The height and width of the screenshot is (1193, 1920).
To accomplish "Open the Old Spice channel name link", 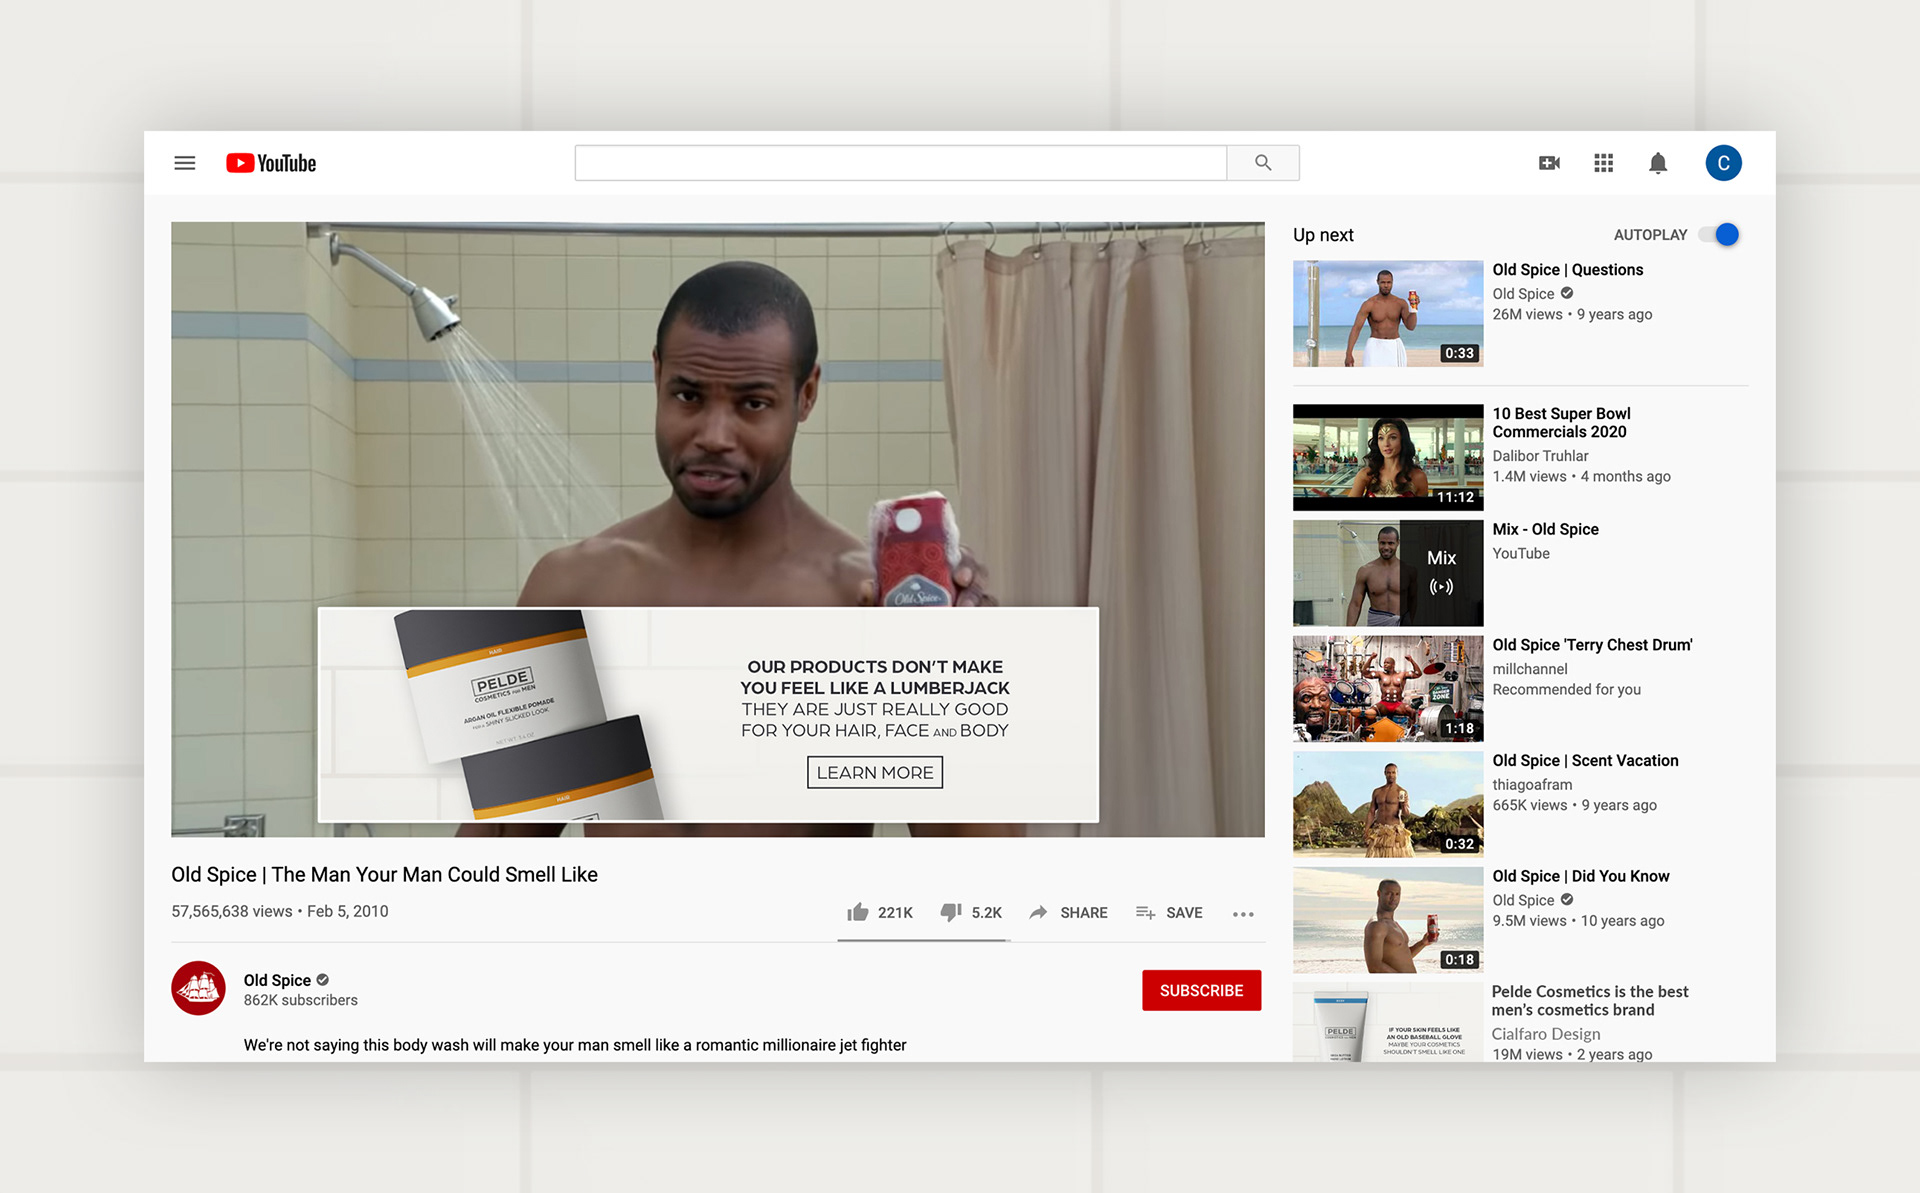I will (x=277, y=980).
